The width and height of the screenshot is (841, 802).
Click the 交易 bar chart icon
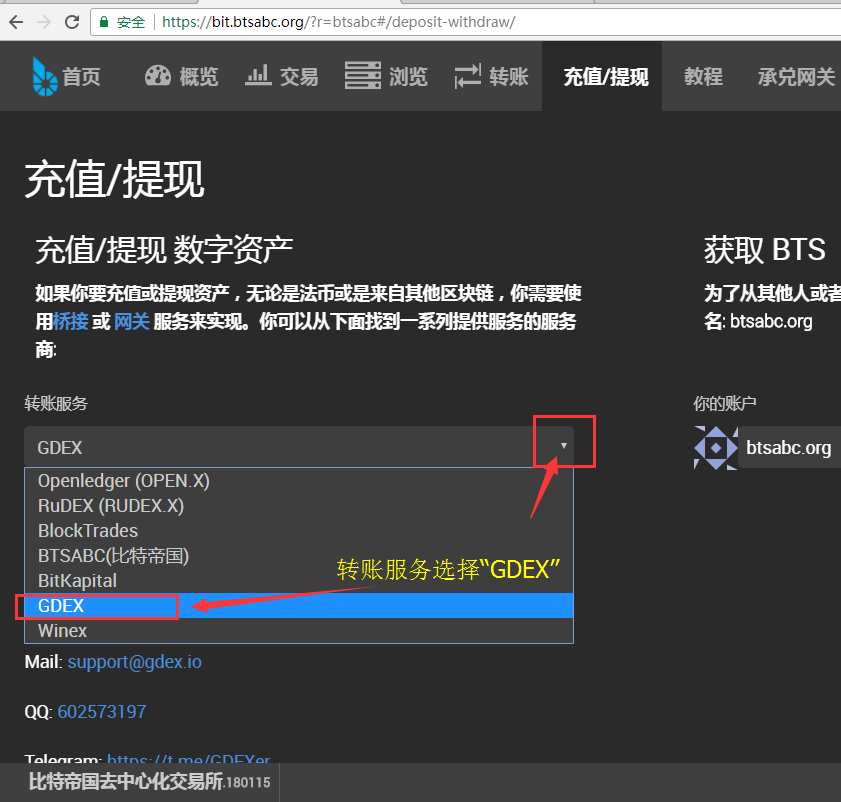tap(258, 76)
